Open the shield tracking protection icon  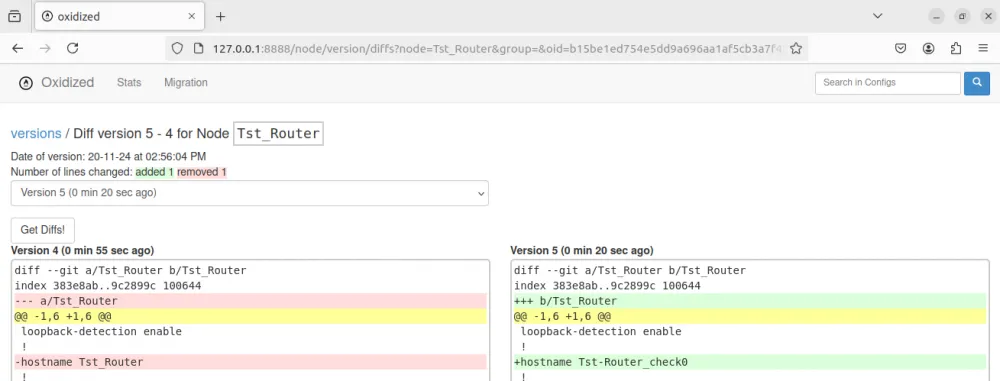pyautogui.click(x=177, y=49)
